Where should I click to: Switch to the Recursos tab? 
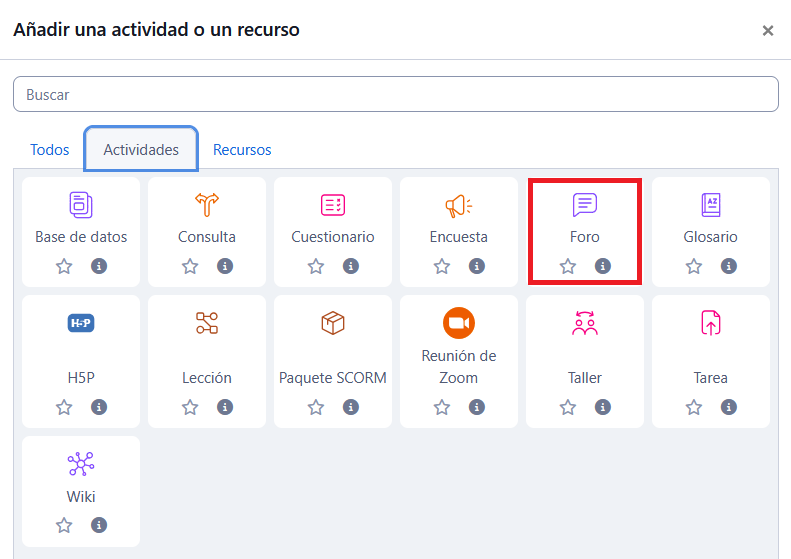coord(242,150)
